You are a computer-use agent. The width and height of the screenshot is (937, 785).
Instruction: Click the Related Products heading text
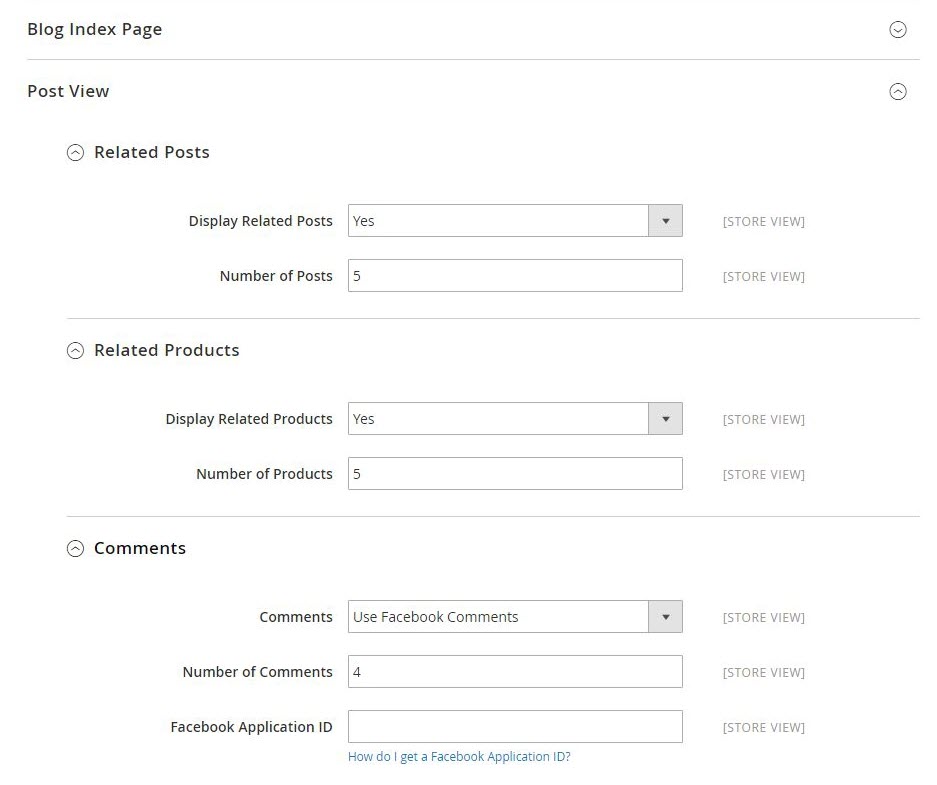point(166,350)
